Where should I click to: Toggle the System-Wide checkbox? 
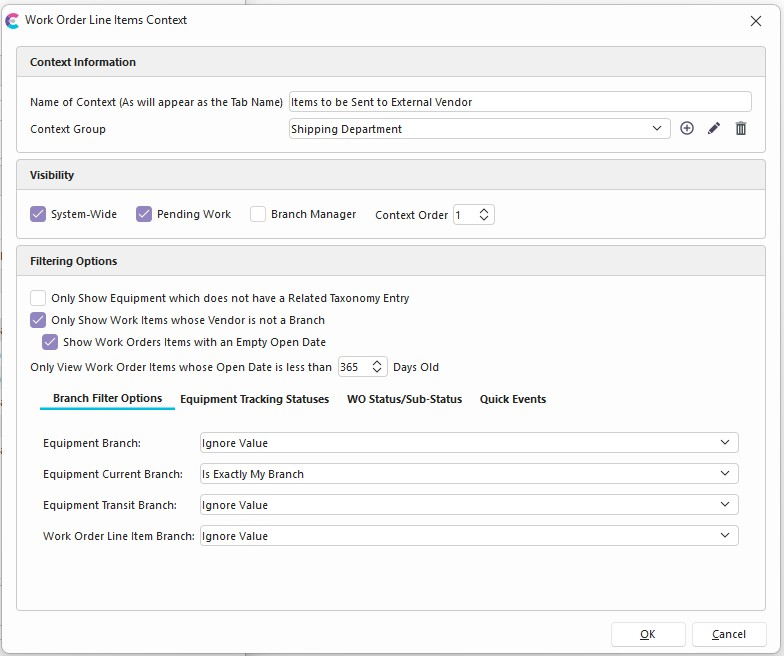(x=38, y=214)
